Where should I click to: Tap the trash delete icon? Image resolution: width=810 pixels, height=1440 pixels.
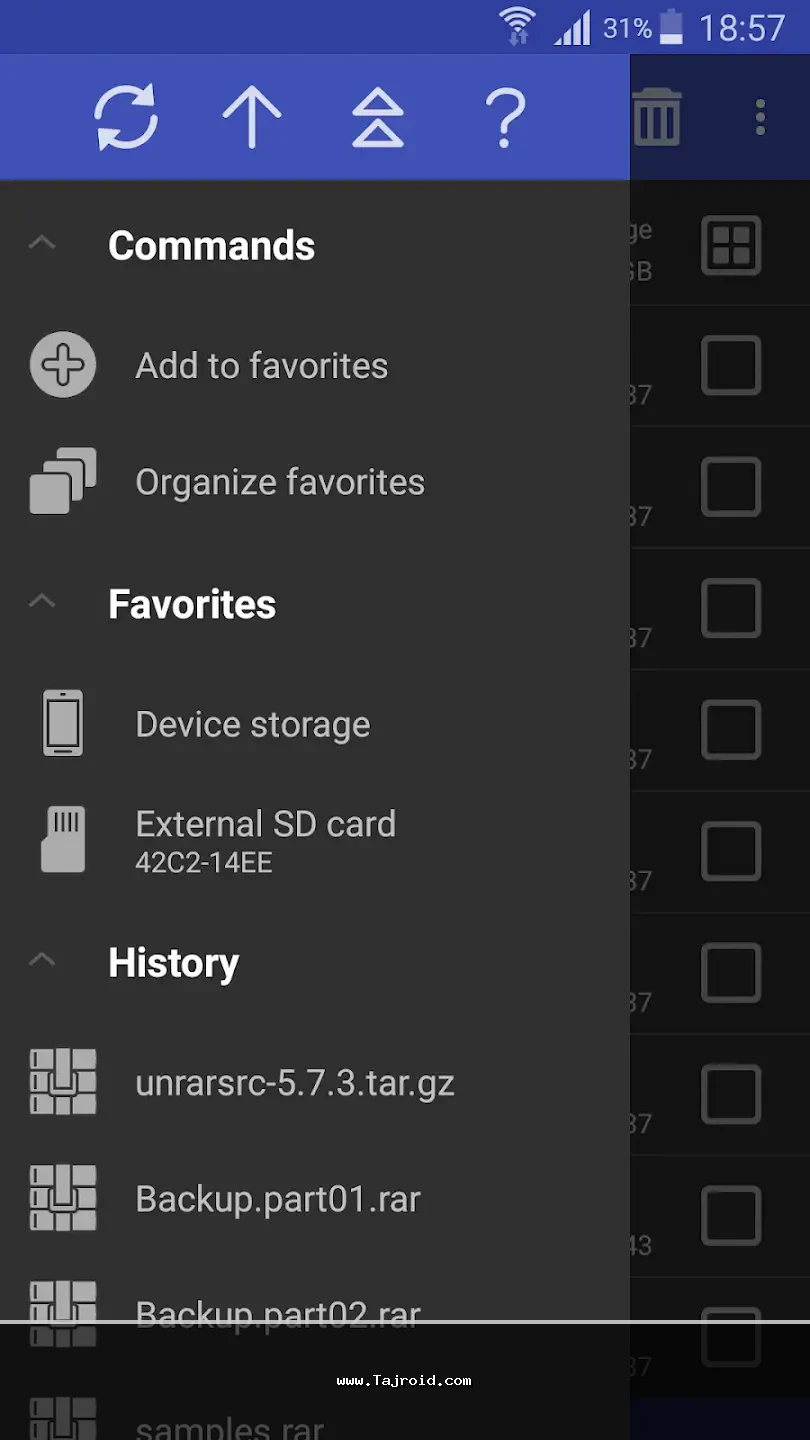click(657, 117)
